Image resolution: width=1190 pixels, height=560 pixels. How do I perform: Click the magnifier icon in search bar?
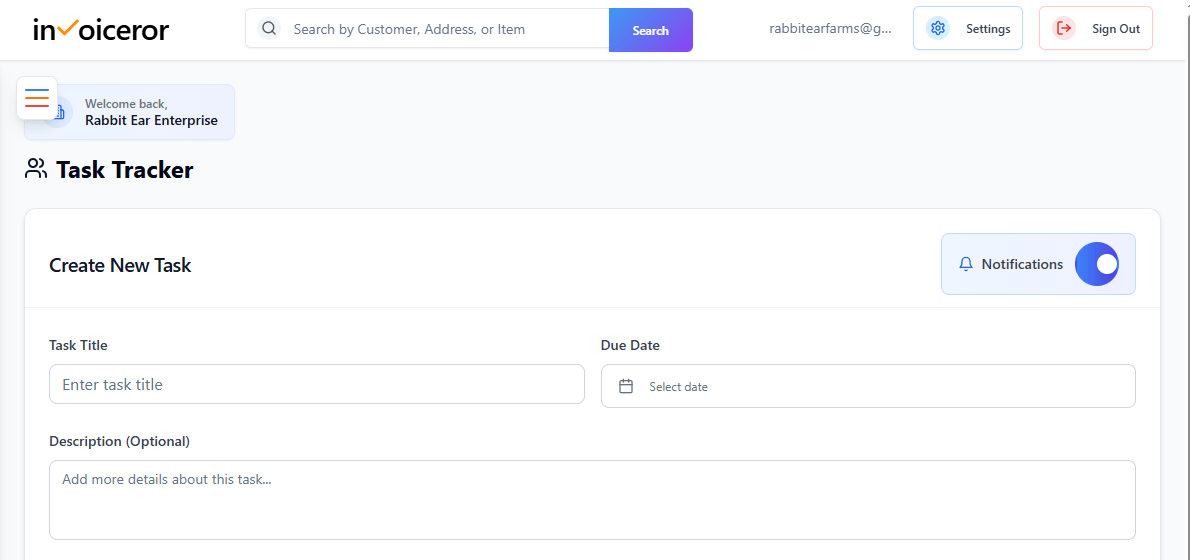(269, 29)
